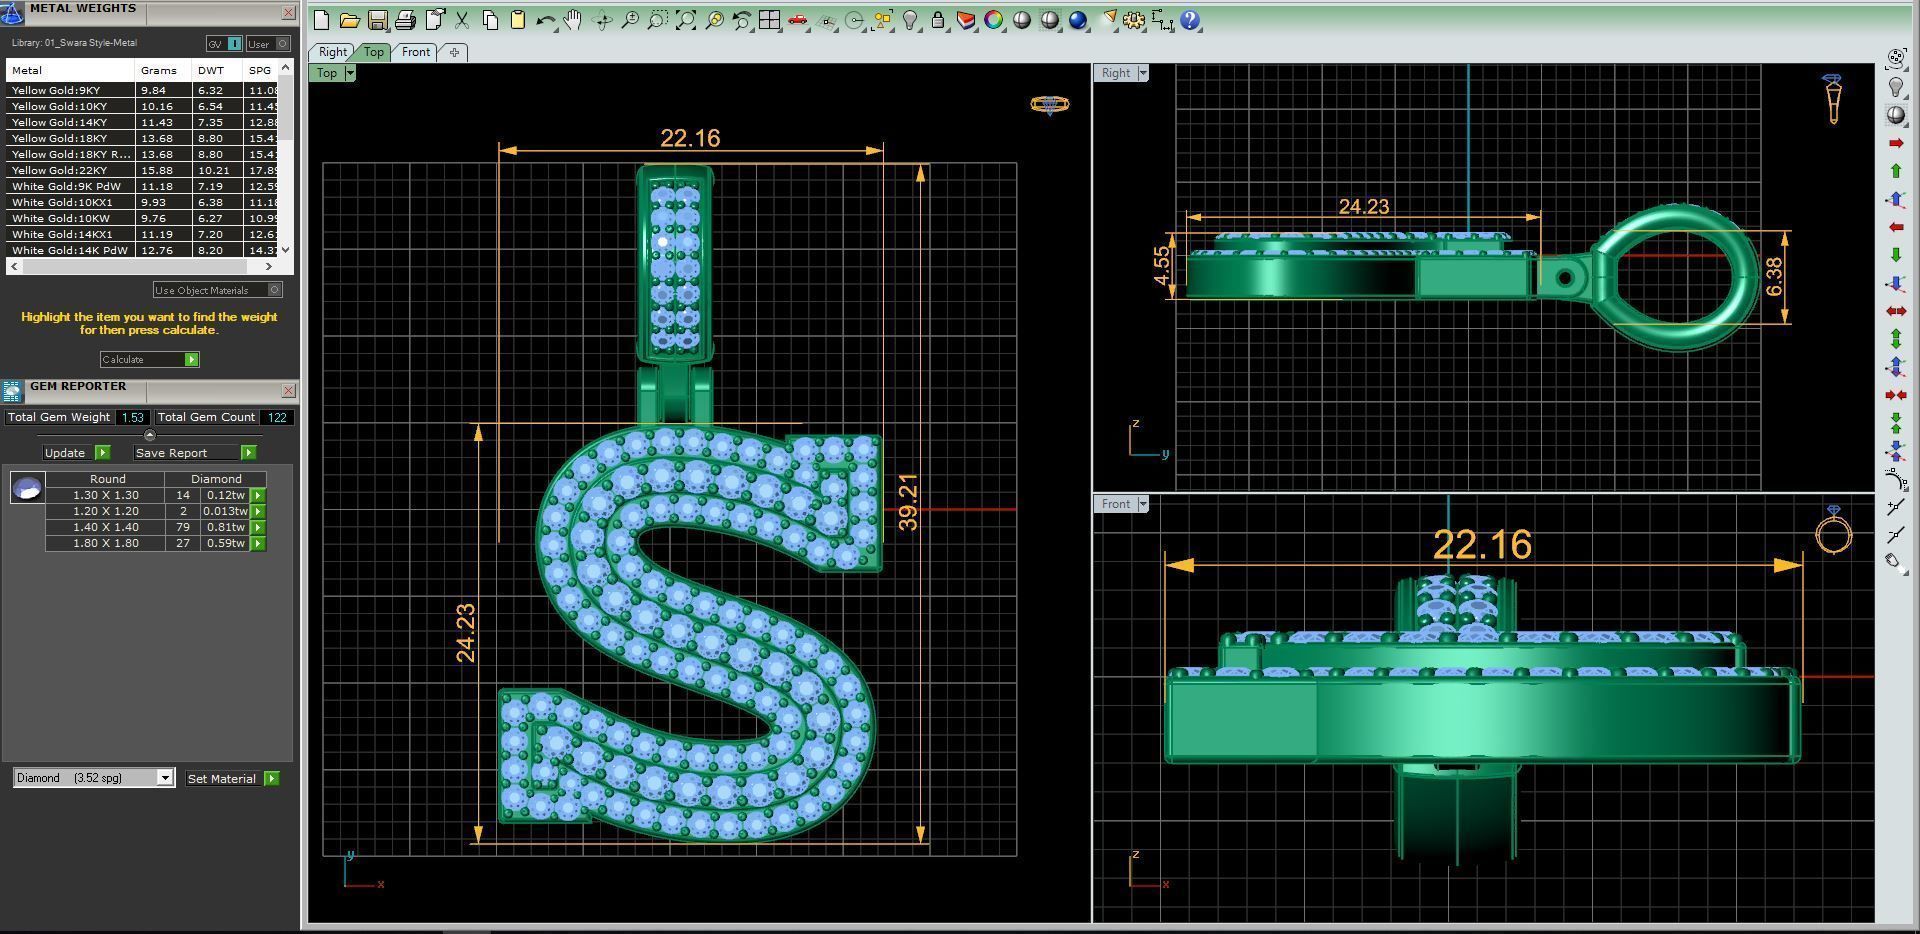Image resolution: width=1920 pixels, height=934 pixels.
Task: Click Zoom Extents magnifier icon
Action: [686, 20]
